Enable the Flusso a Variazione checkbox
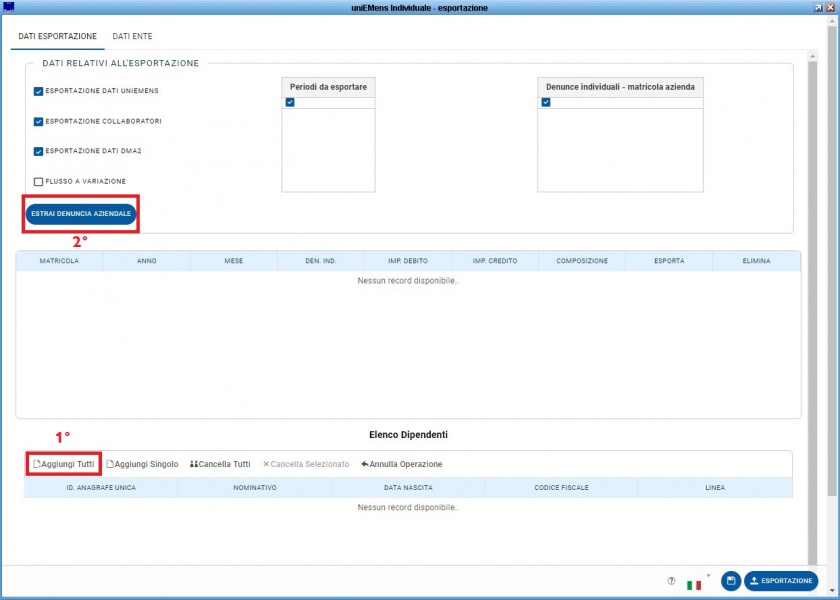The height and width of the screenshot is (600, 840). [38, 182]
